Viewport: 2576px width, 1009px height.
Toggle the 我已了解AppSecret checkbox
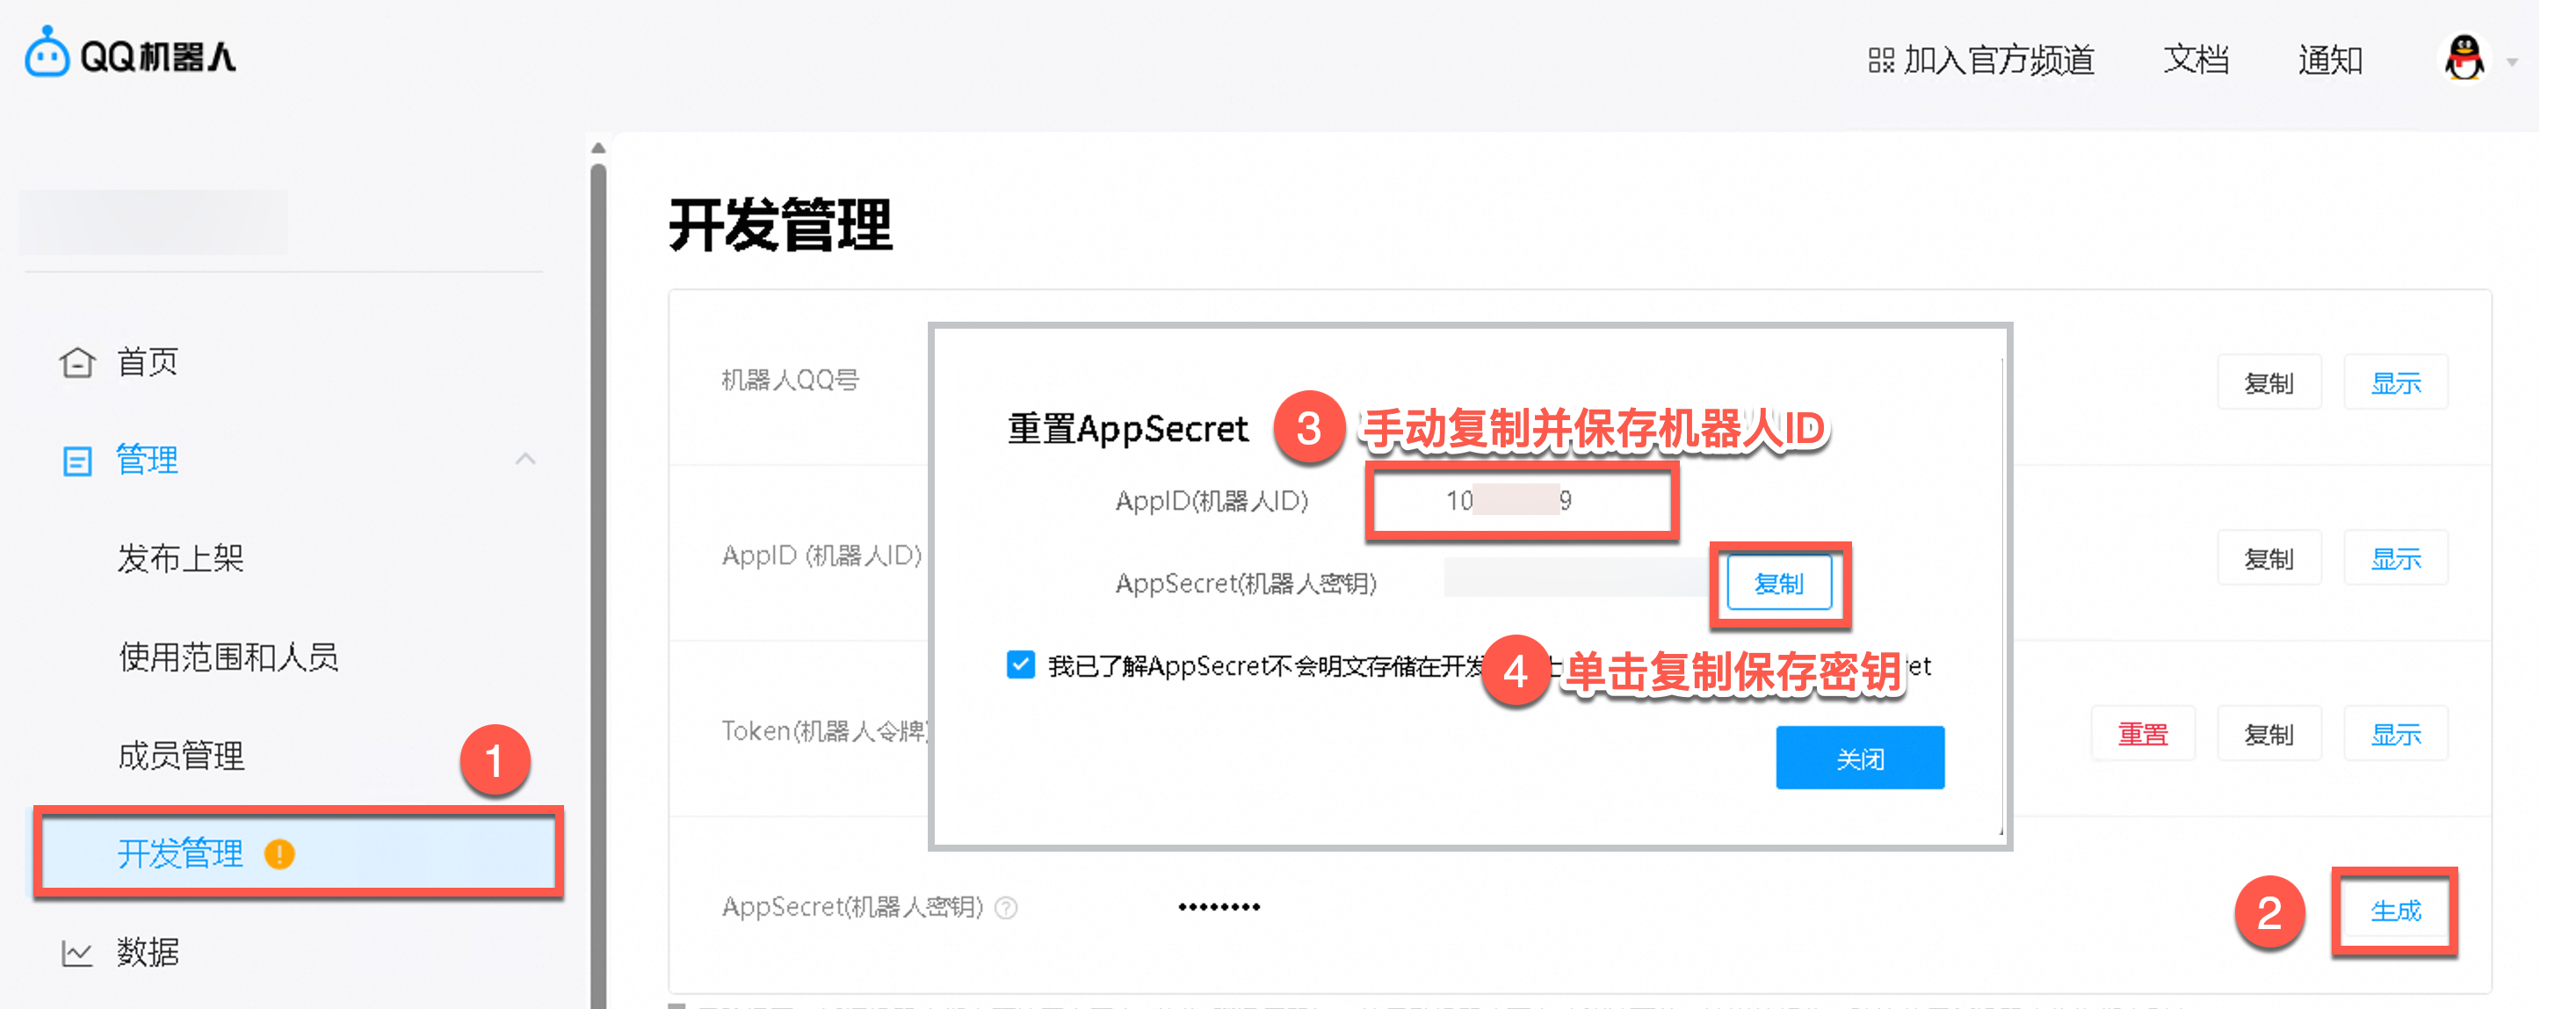click(1020, 665)
